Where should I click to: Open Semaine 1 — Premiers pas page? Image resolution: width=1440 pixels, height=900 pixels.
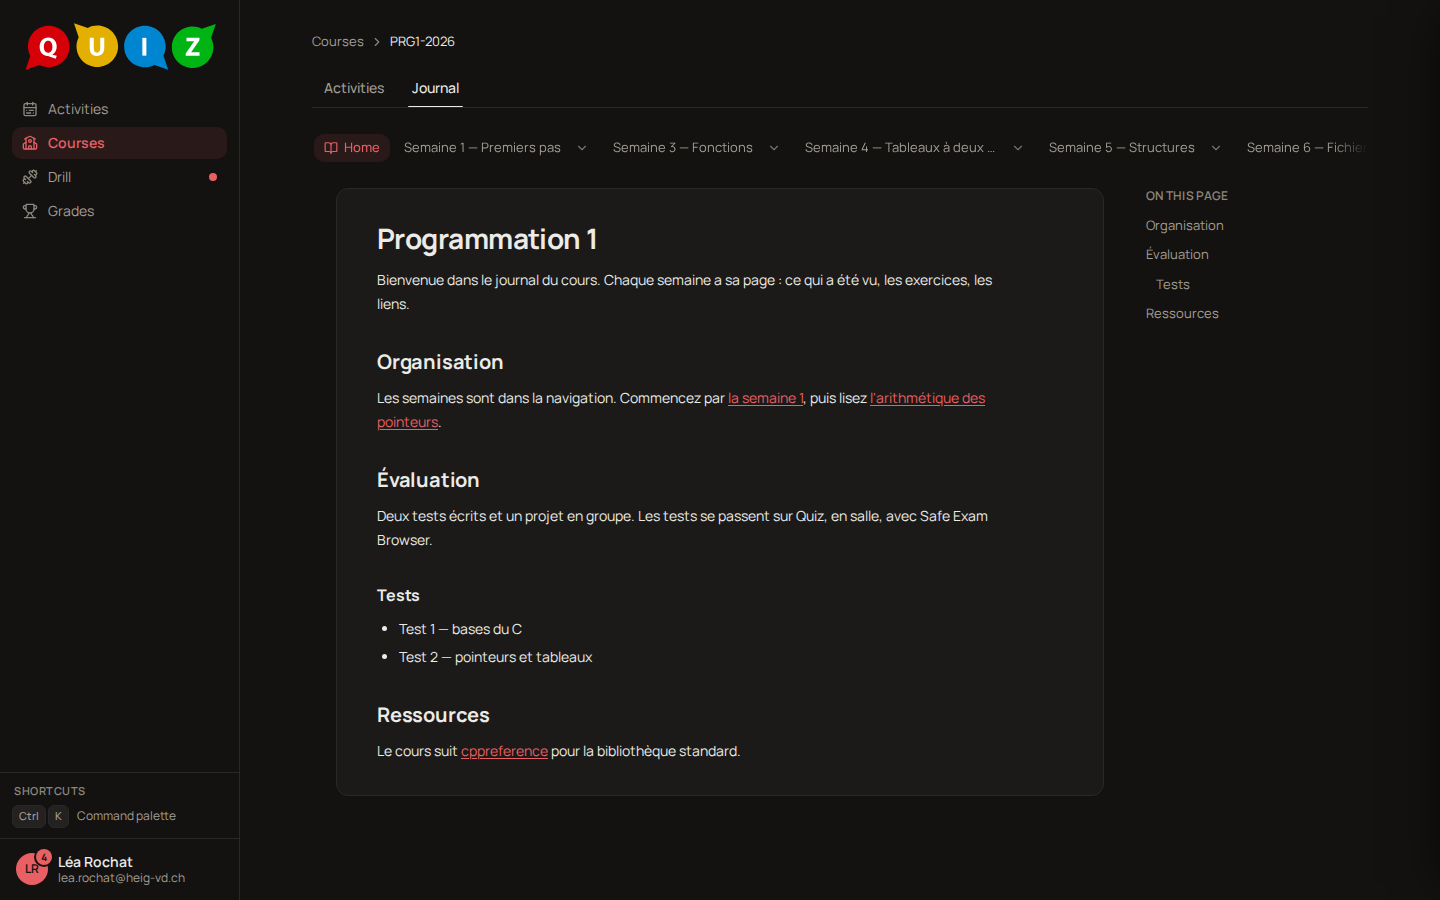(482, 148)
